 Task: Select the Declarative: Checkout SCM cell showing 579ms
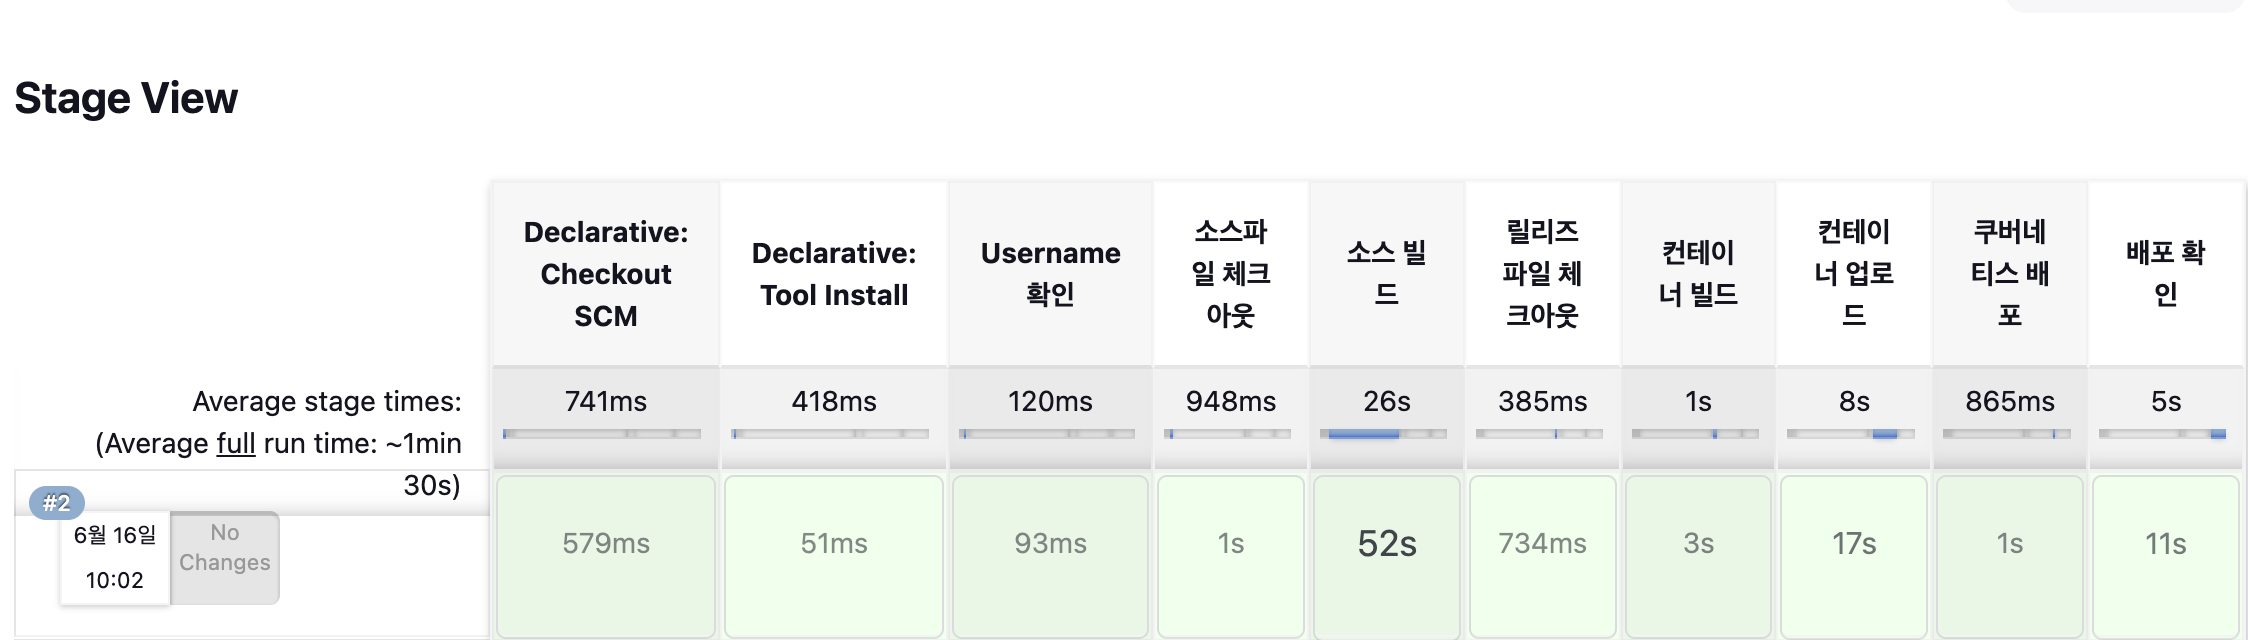pos(605,545)
